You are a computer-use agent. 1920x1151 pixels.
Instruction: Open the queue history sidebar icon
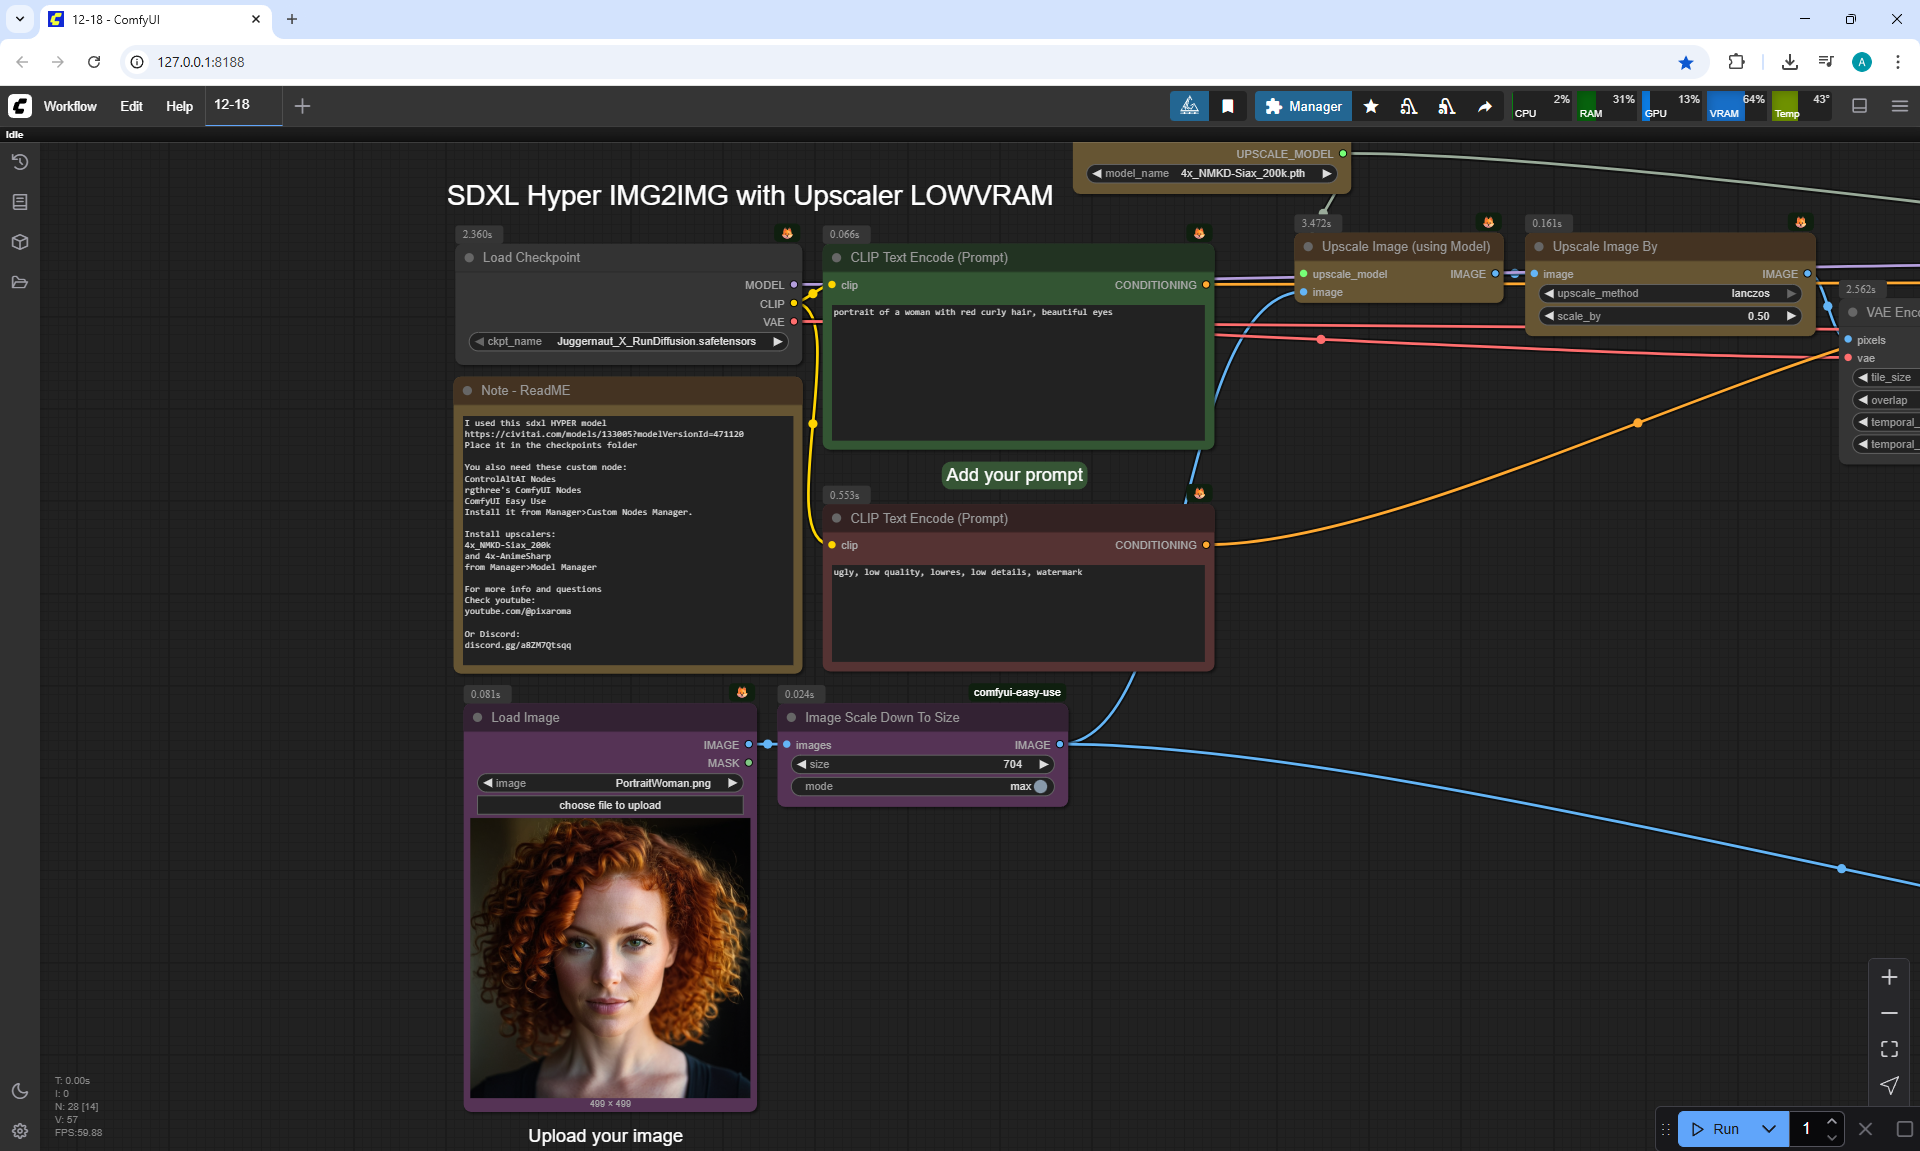pos(19,162)
